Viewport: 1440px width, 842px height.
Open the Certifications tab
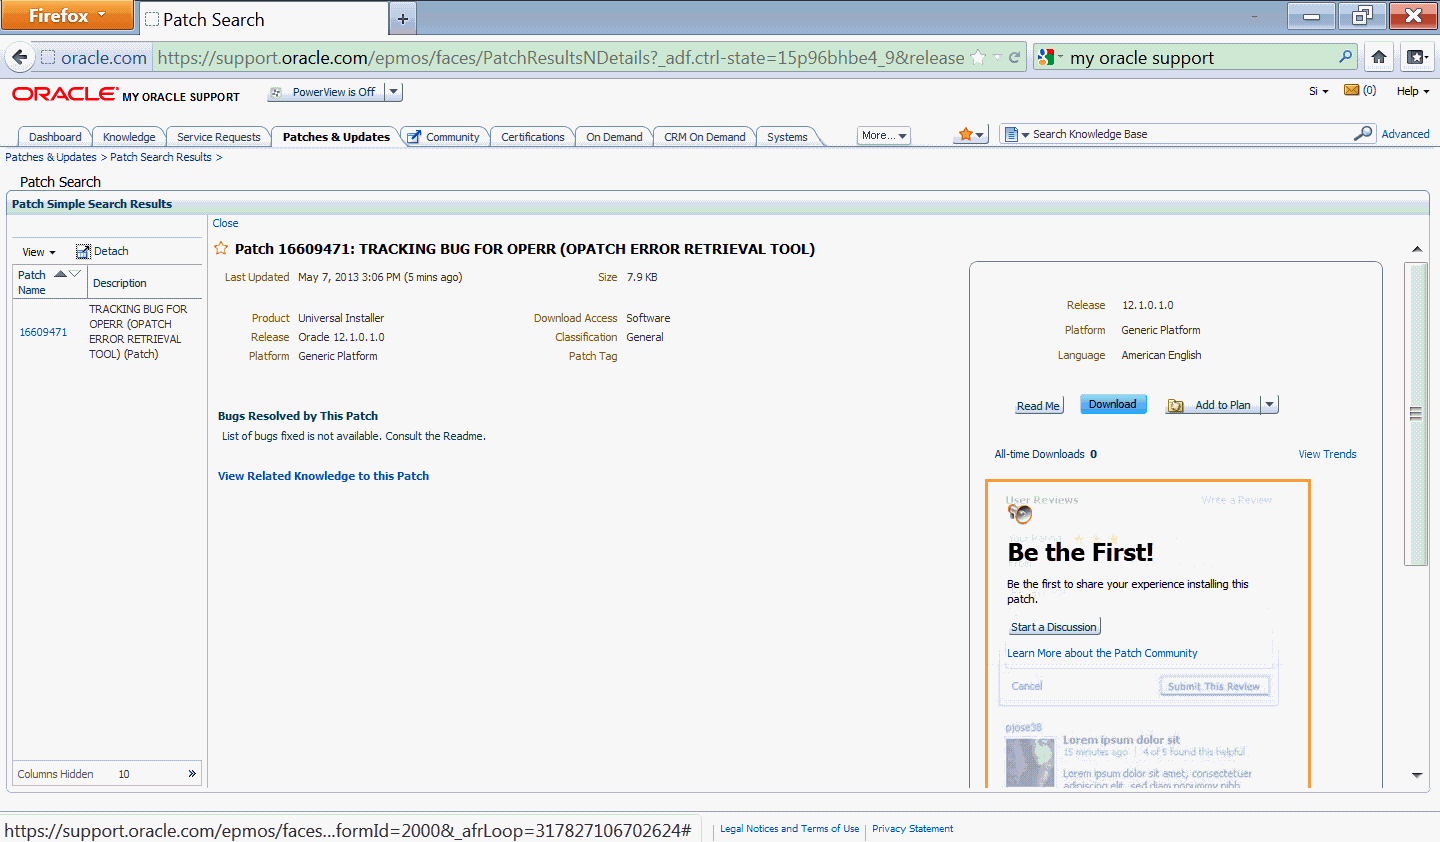533,137
